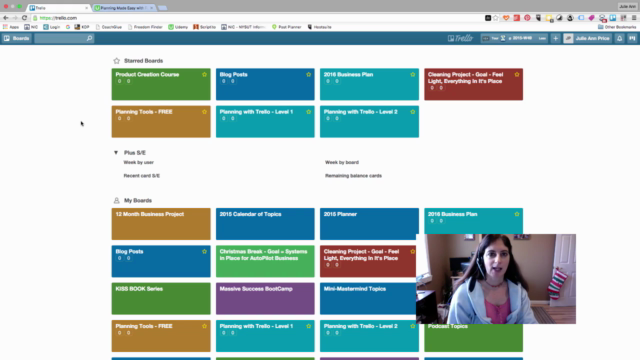The height and width of the screenshot is (360, 640).
Task: Click the search magnifier icon
Action: 89,38
